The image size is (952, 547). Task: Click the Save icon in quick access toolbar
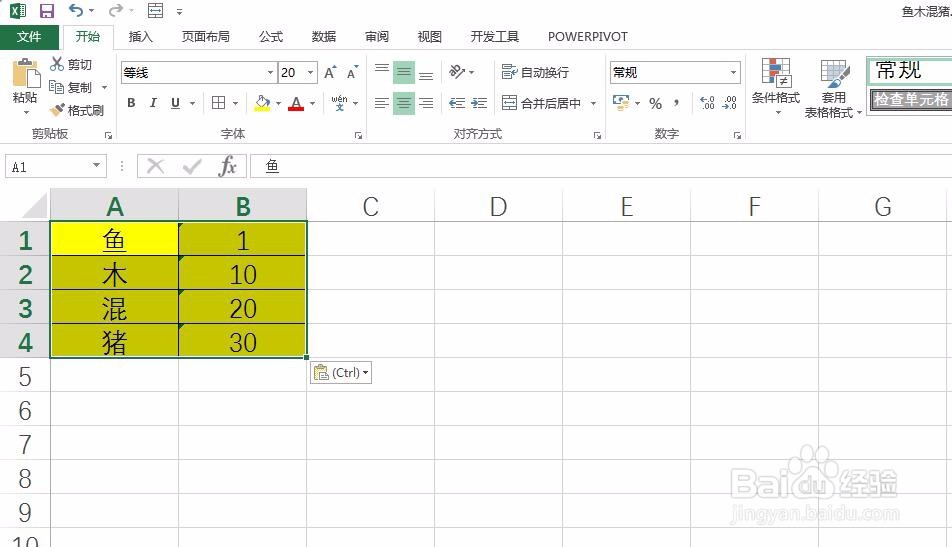tap(46, 10)
